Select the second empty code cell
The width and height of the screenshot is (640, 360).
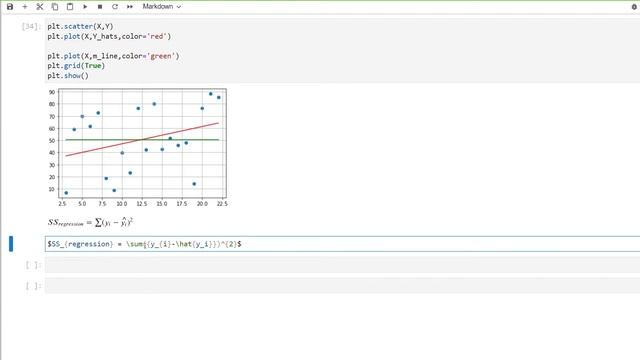coord(342,286)
